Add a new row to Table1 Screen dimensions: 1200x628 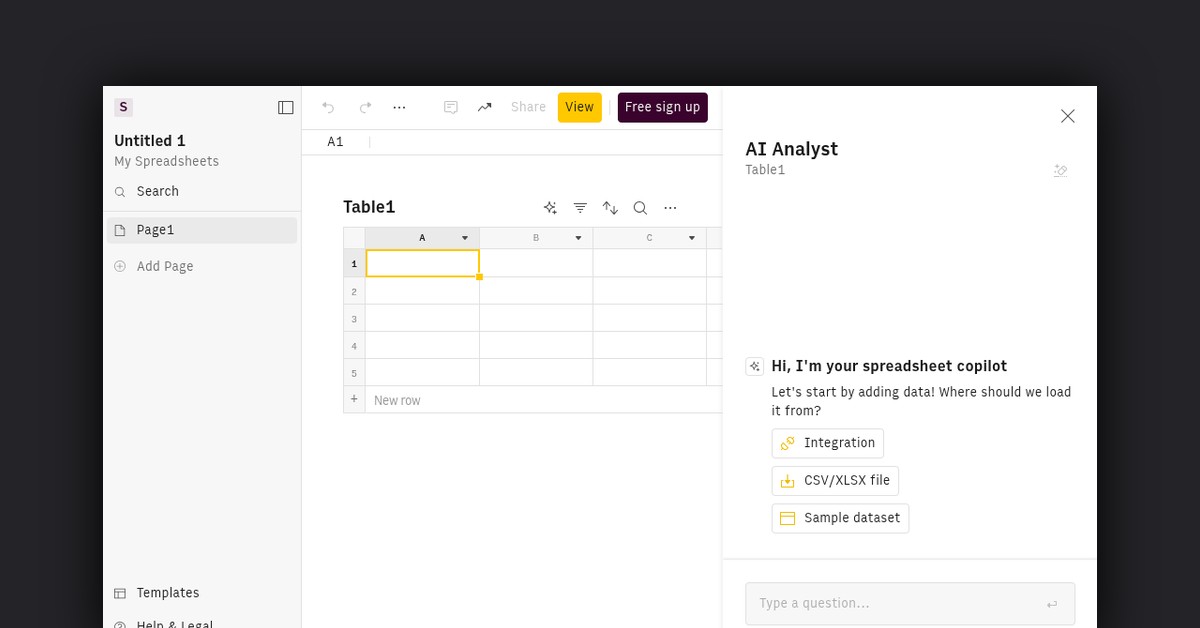pyautogui.click(x=397, y=400)
